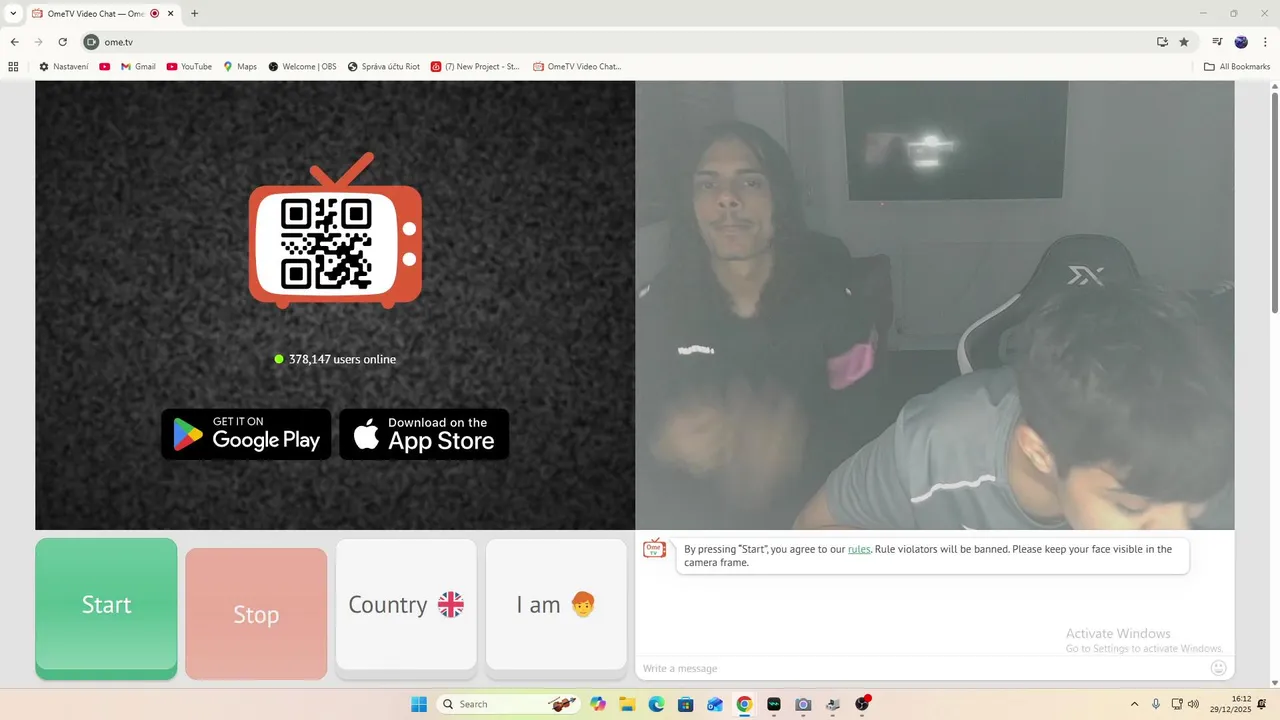Open File Explorer from the taskbar
The width and height of the screenshot is (1280, 720).
(x=627, y=704)
